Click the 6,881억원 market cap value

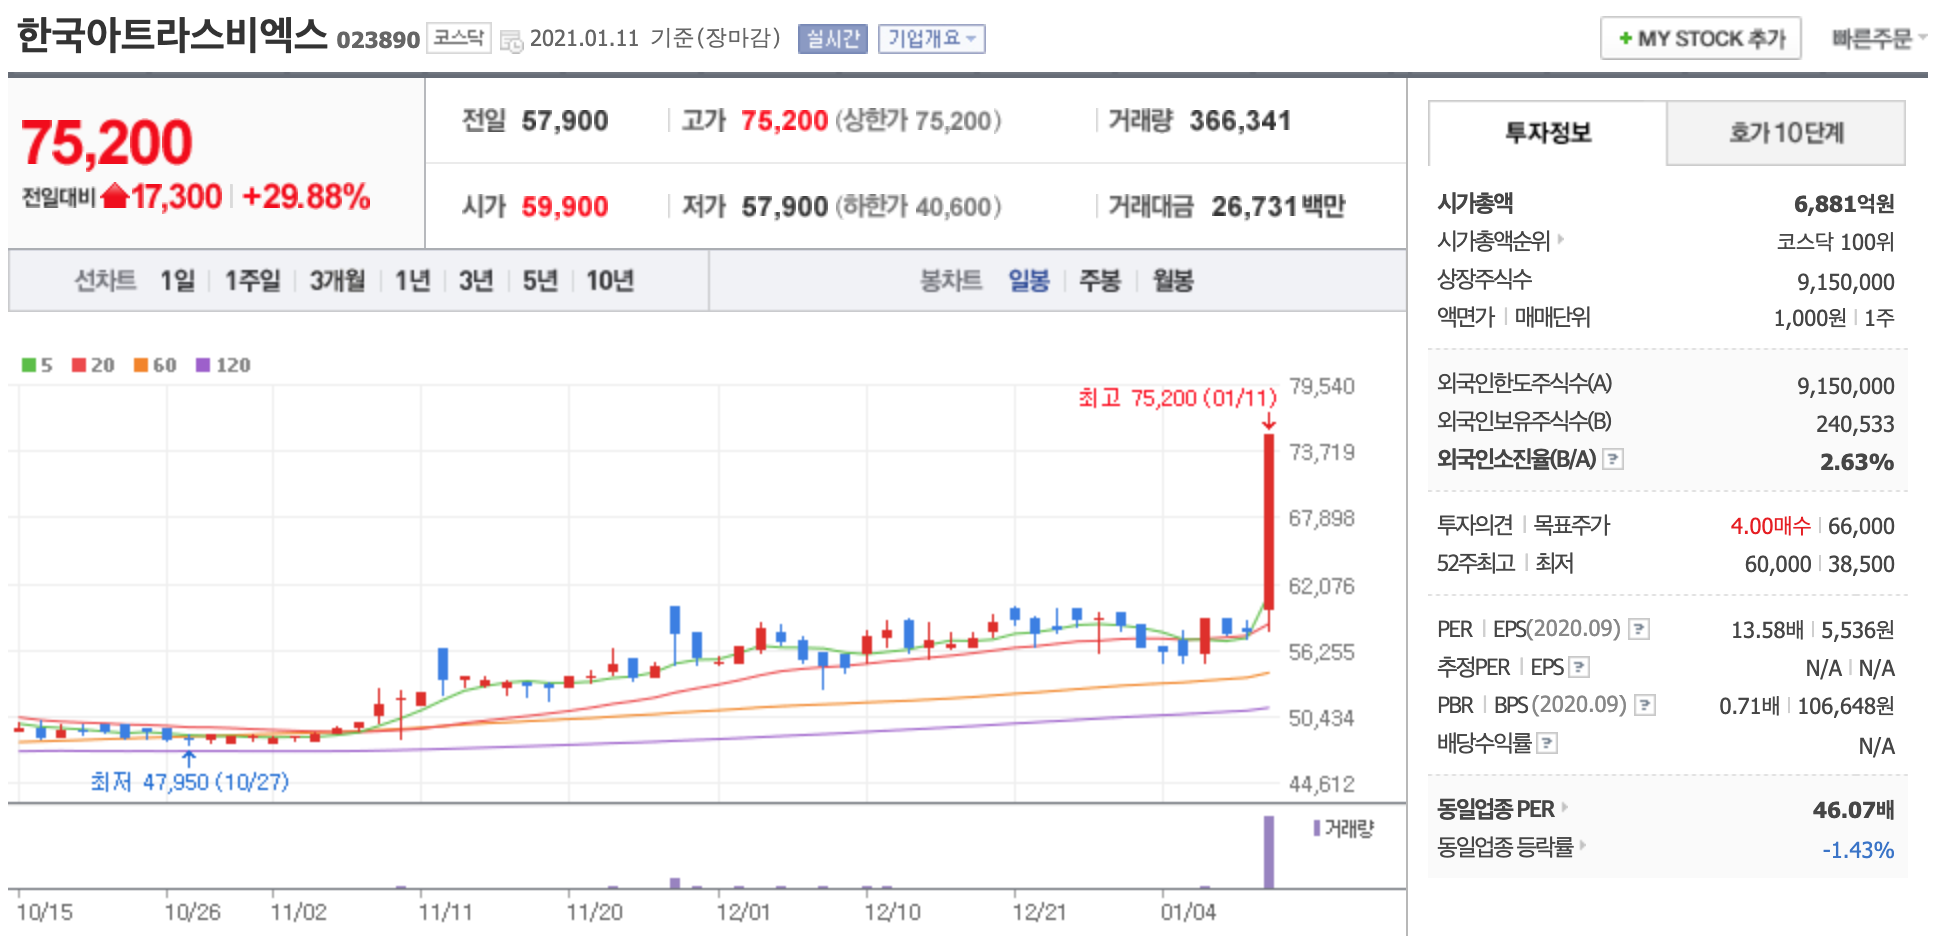[x=1844, y=204]
